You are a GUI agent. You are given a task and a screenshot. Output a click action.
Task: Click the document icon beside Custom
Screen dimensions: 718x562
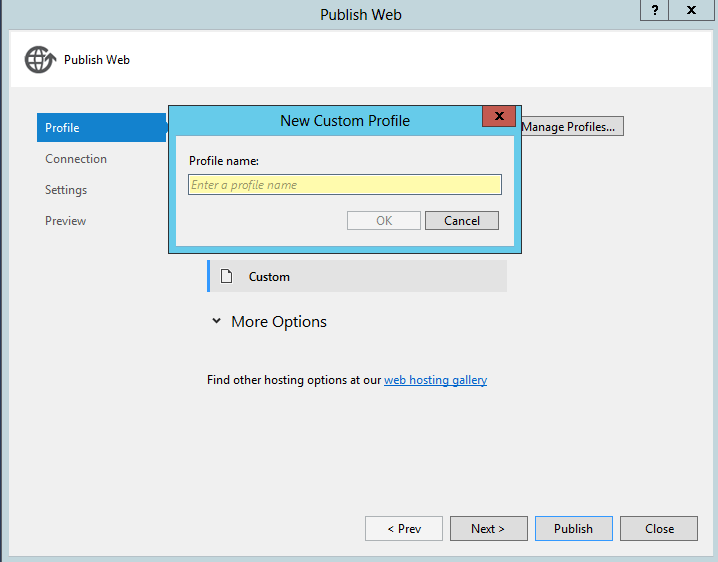click(227, 277)
